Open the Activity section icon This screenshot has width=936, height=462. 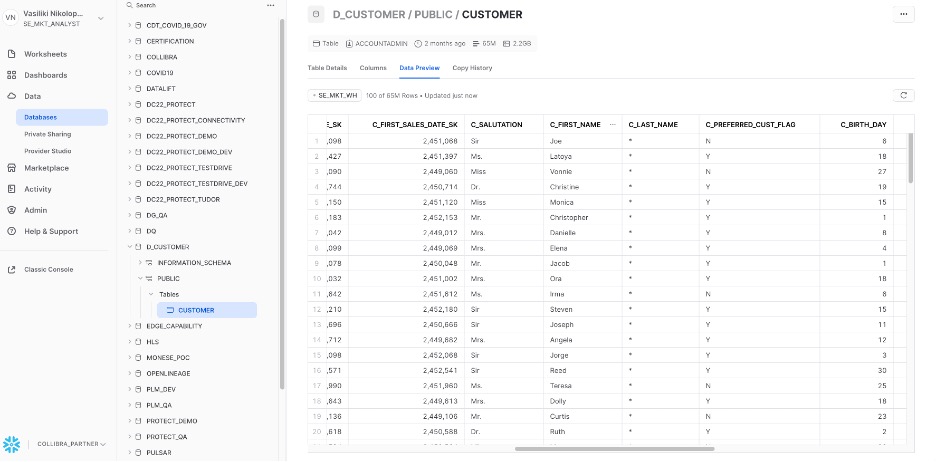click(x=12, y=189)
